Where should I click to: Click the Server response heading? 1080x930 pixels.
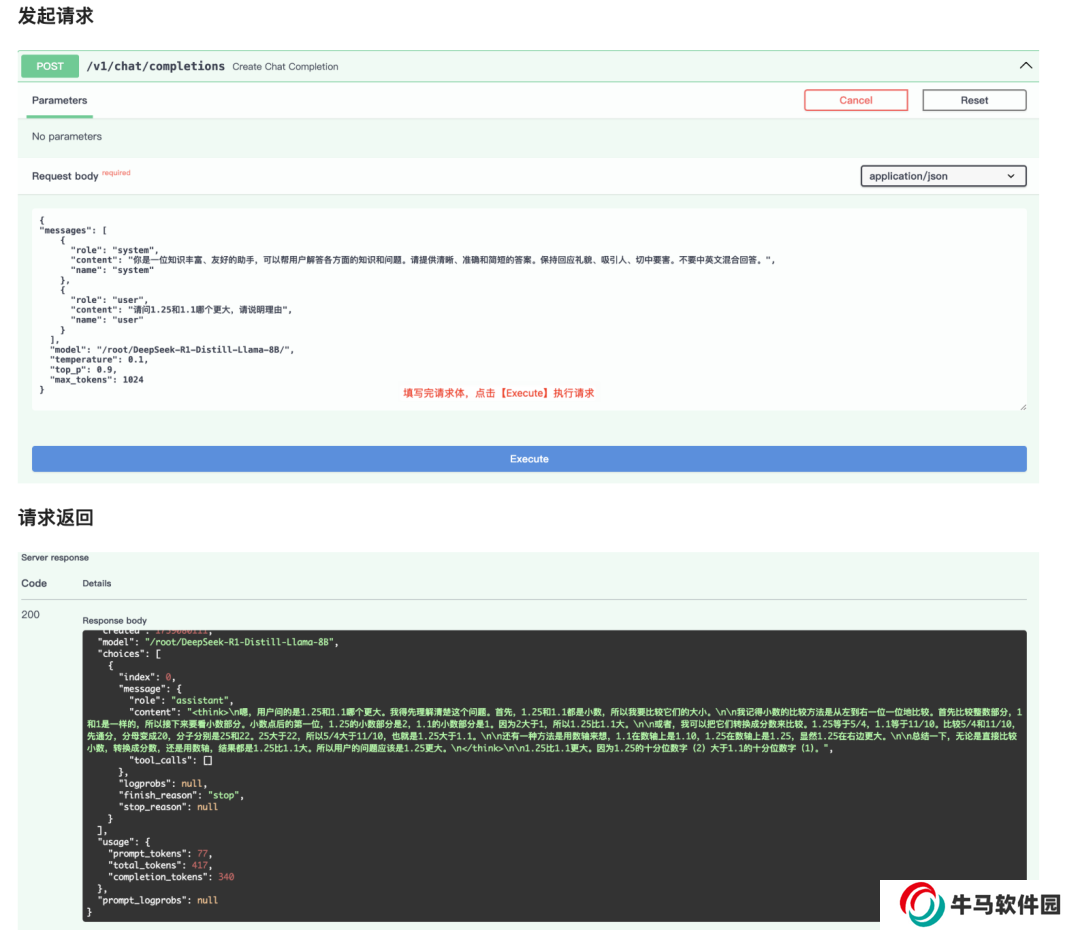(55, 557)
